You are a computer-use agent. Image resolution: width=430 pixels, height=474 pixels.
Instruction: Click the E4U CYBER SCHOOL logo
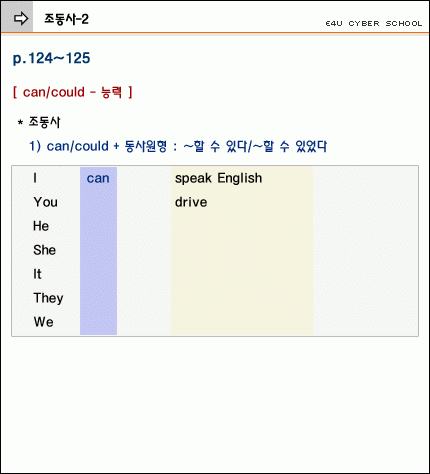click(374, 24)
